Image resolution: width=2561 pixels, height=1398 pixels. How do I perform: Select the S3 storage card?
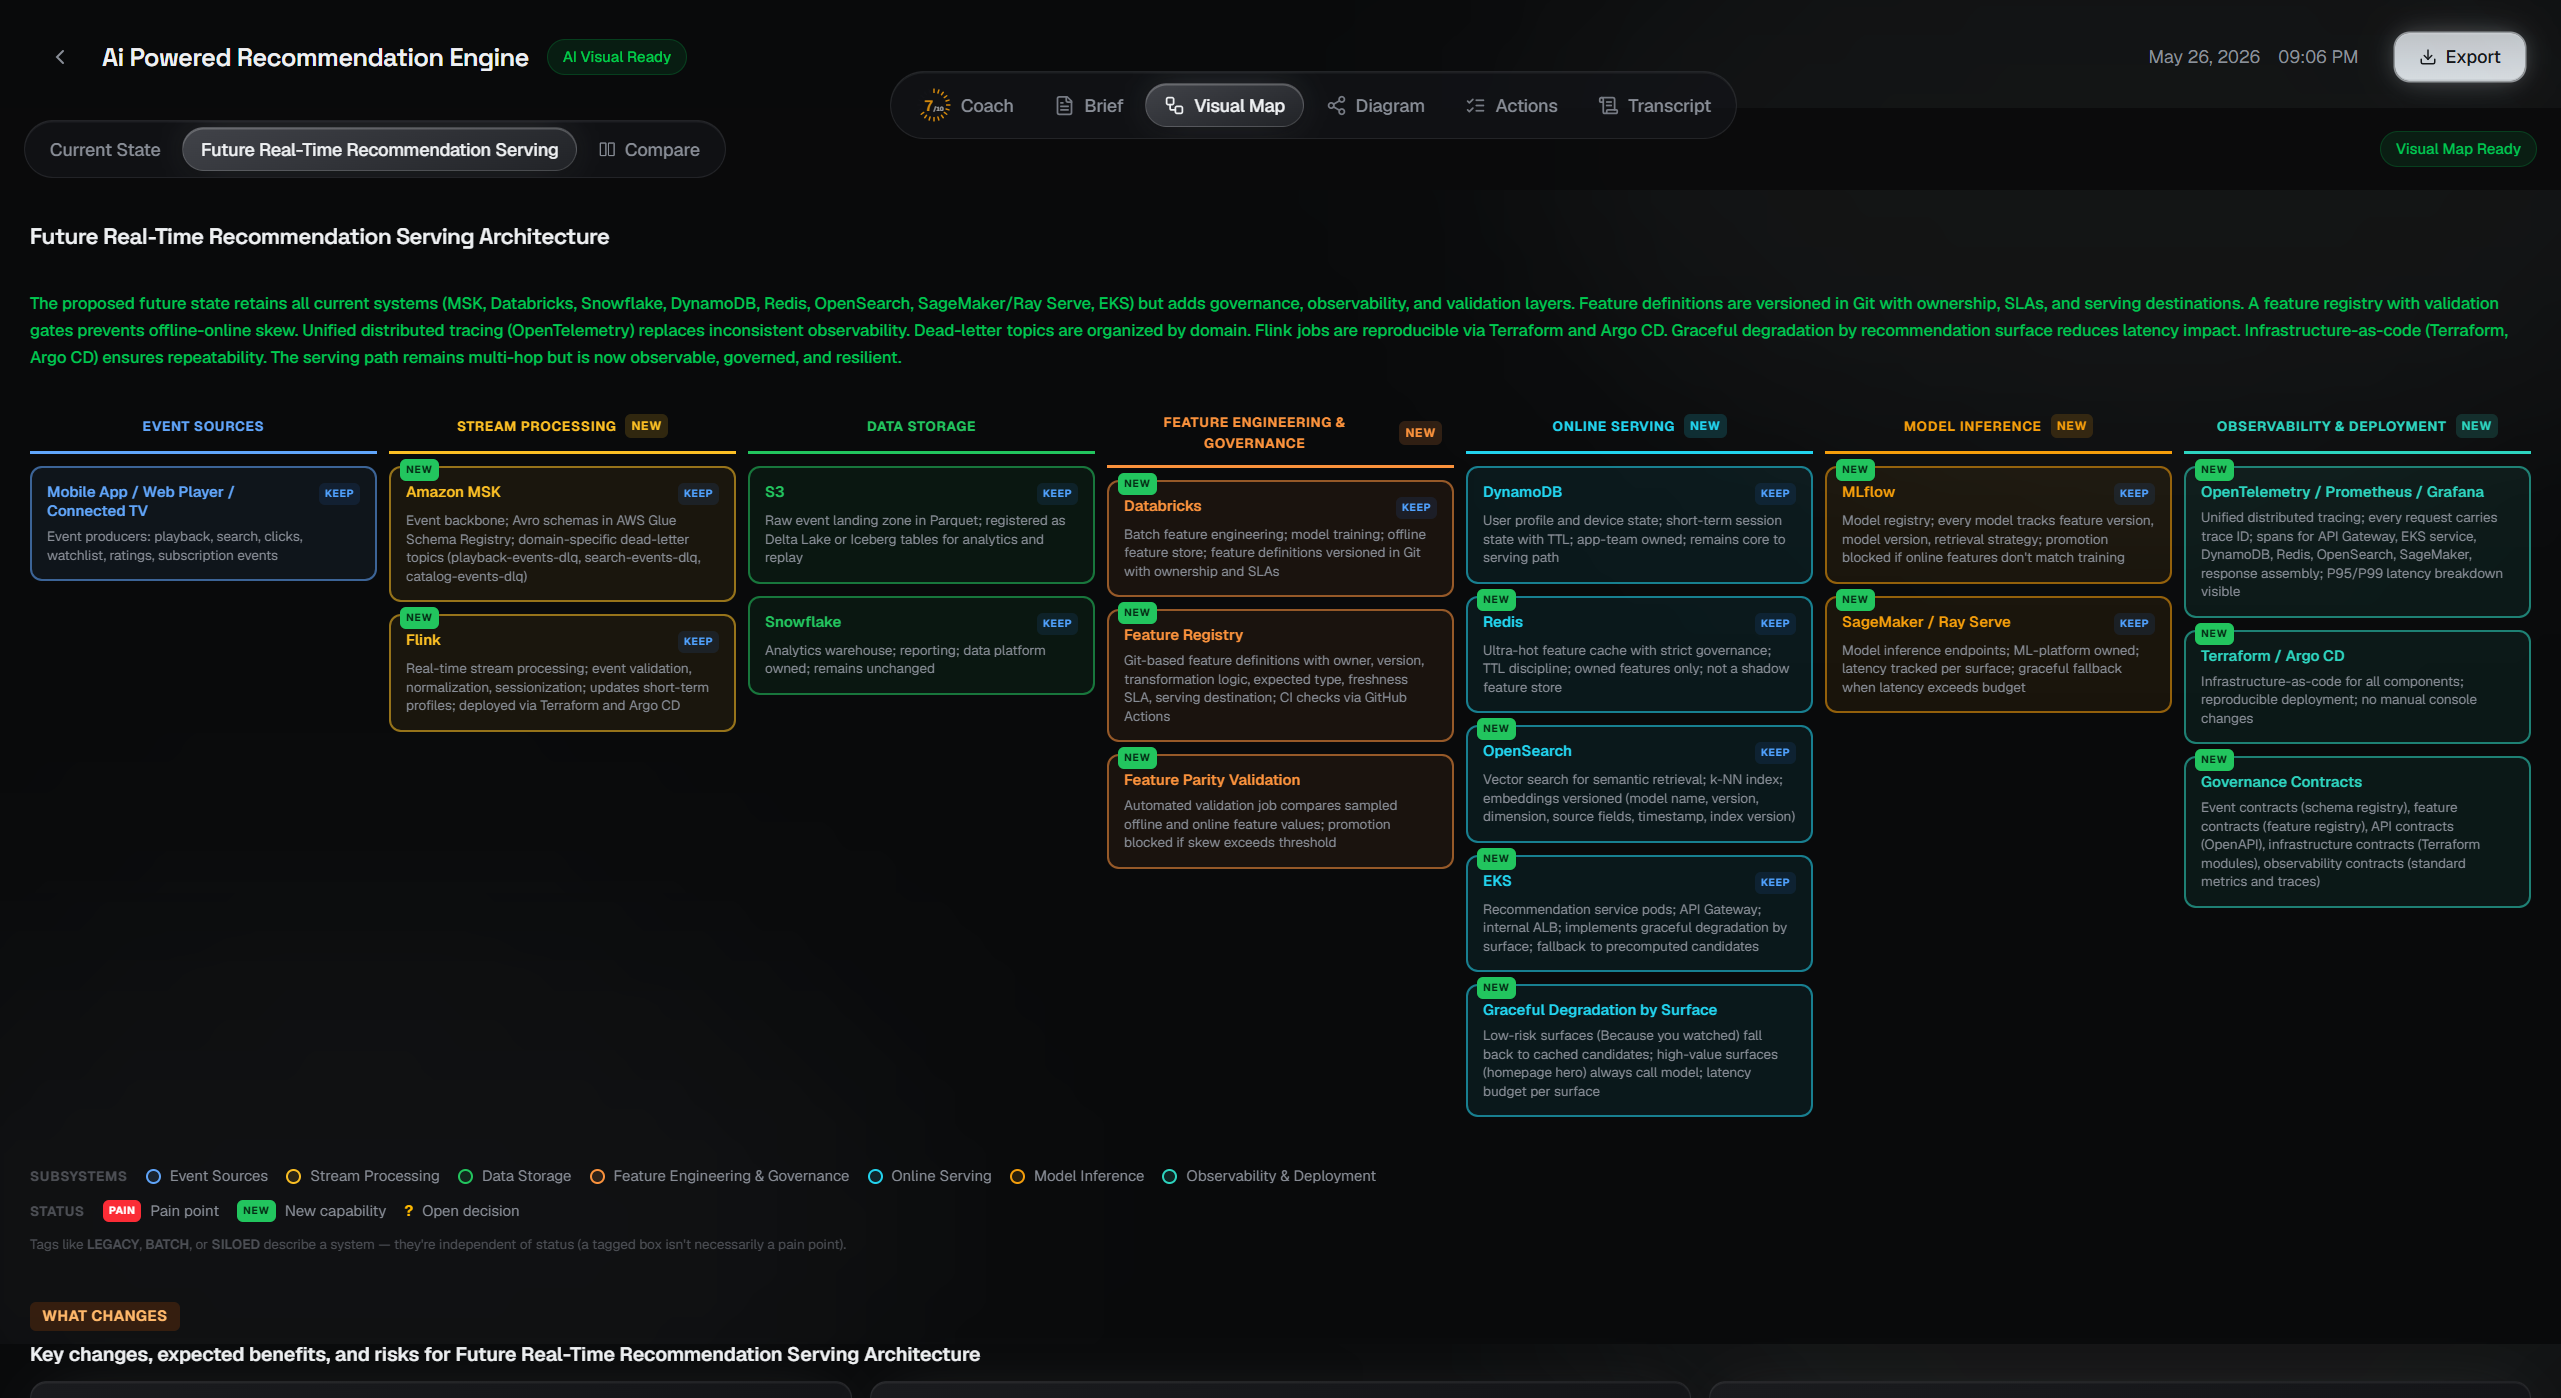[x=921, y=525]
